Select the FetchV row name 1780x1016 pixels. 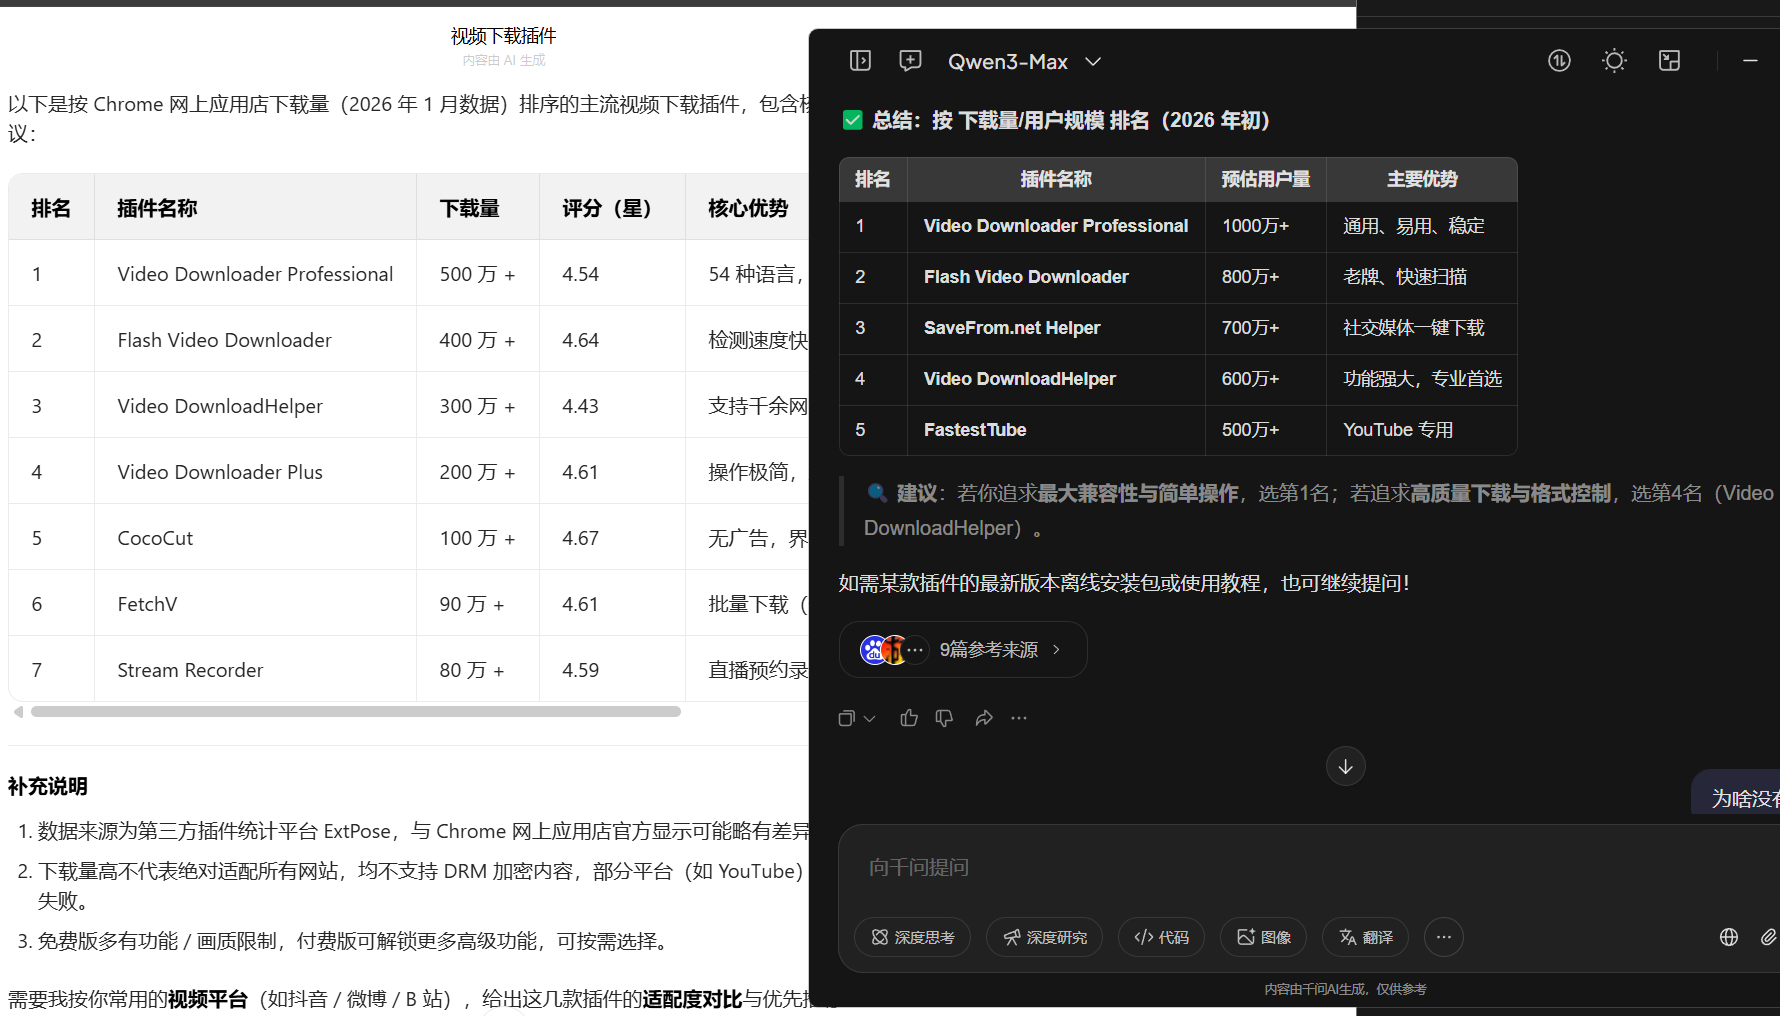pyautogui.click(x=147, y=604)
